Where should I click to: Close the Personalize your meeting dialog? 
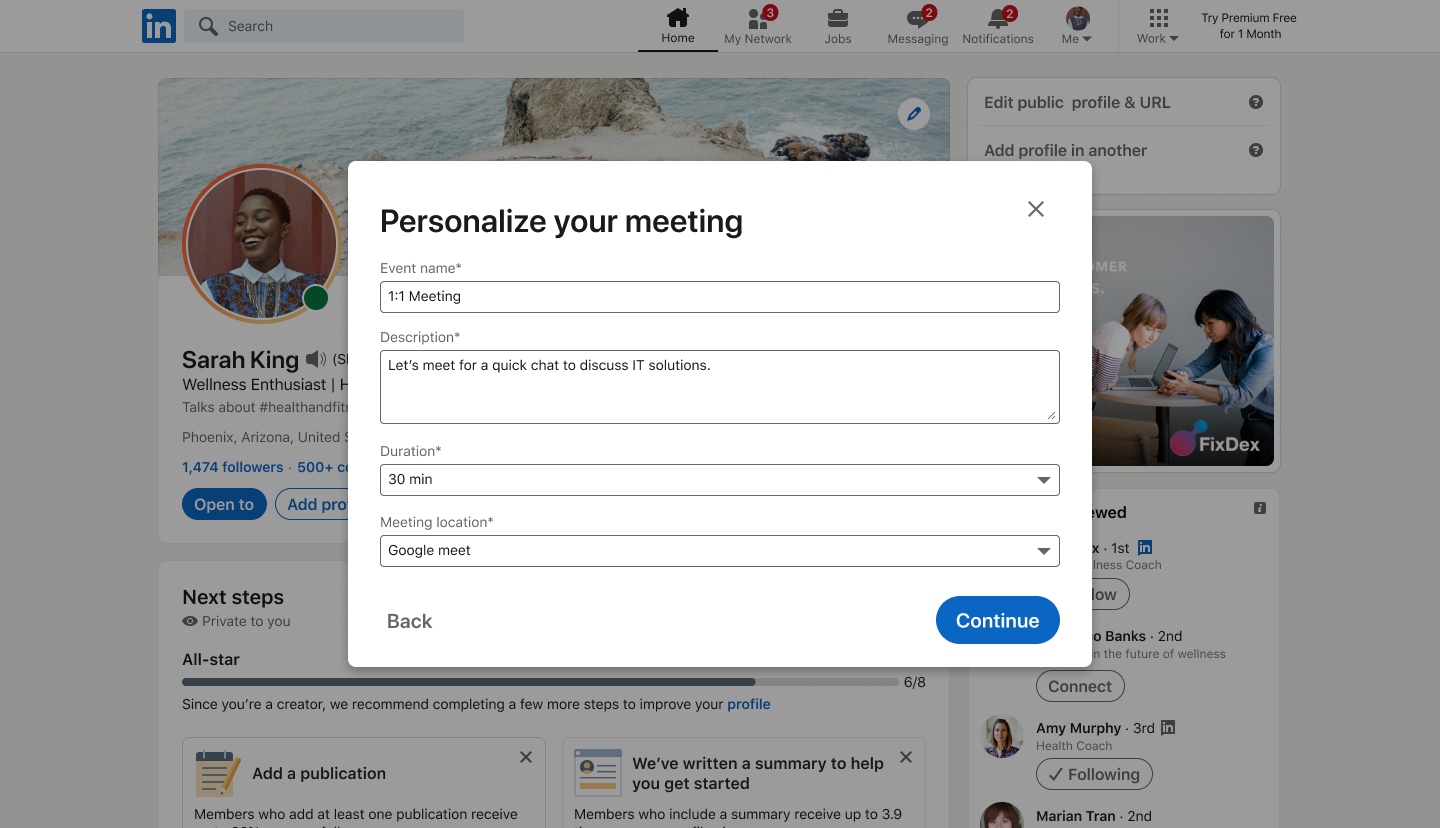point(1036,209)
